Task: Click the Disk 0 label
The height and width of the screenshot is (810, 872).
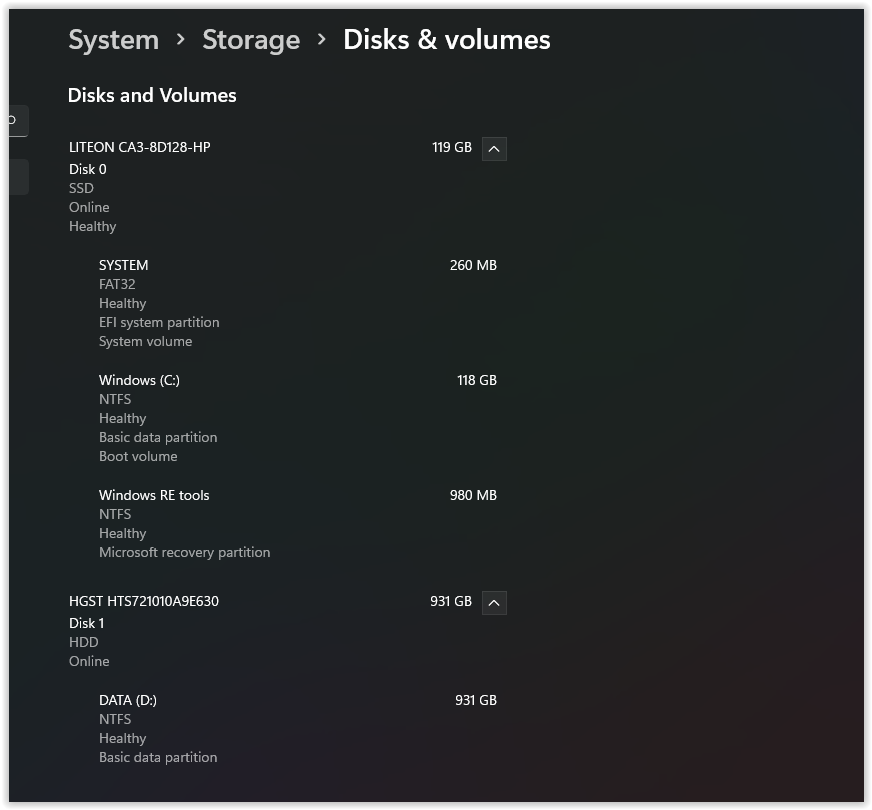Action: pyautogui.click(x=87, y=169)
